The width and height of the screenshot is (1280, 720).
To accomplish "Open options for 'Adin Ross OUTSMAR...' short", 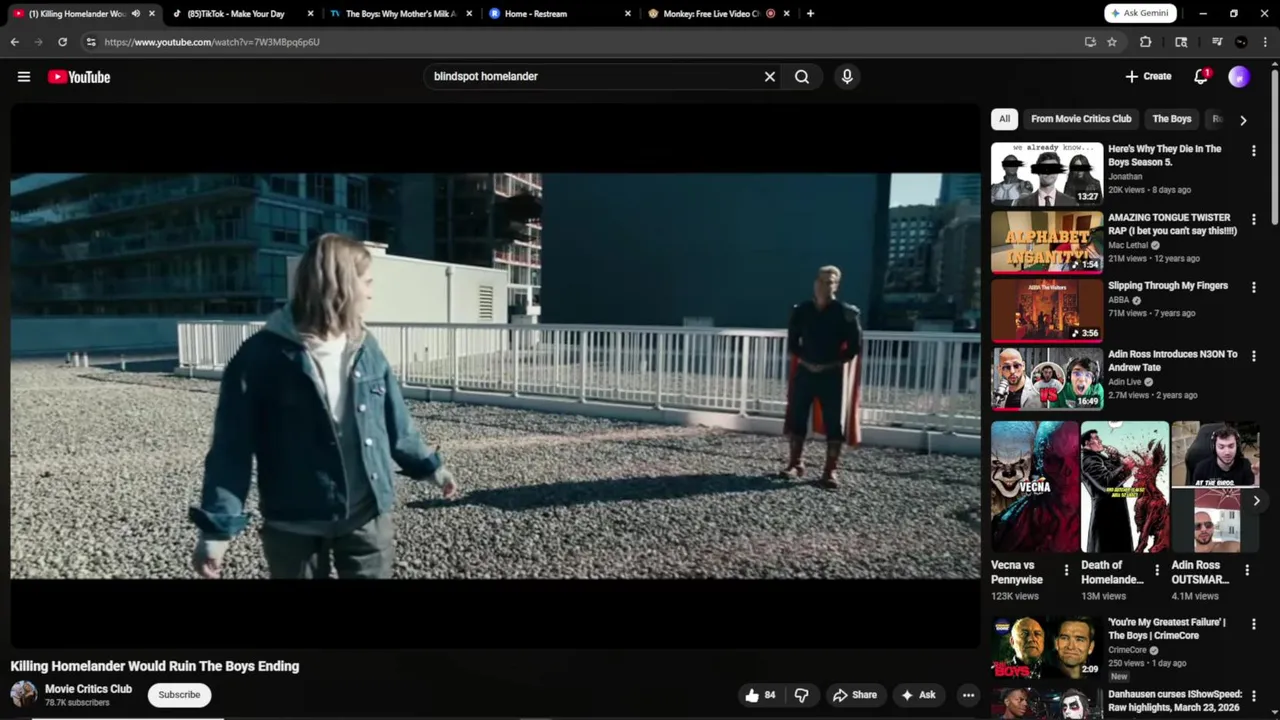I will pos(1247,570).
